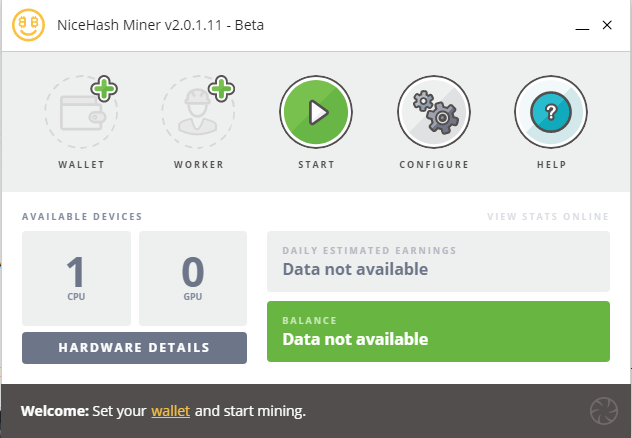
Task: Open Hardware Details
Action: pyautogui.click(x=134, y=348)
